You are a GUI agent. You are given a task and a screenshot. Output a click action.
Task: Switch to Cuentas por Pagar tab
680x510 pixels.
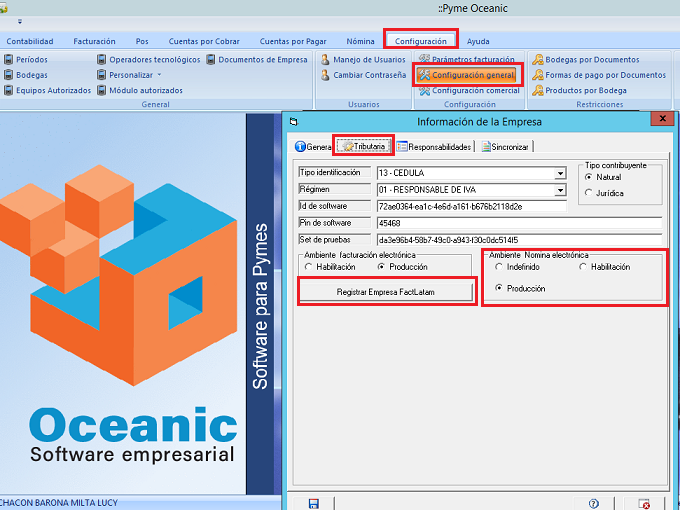[x=293, y=41]
